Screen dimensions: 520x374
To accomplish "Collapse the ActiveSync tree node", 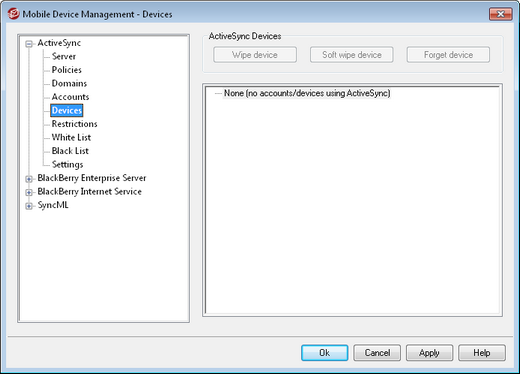I will click(29, 44).
